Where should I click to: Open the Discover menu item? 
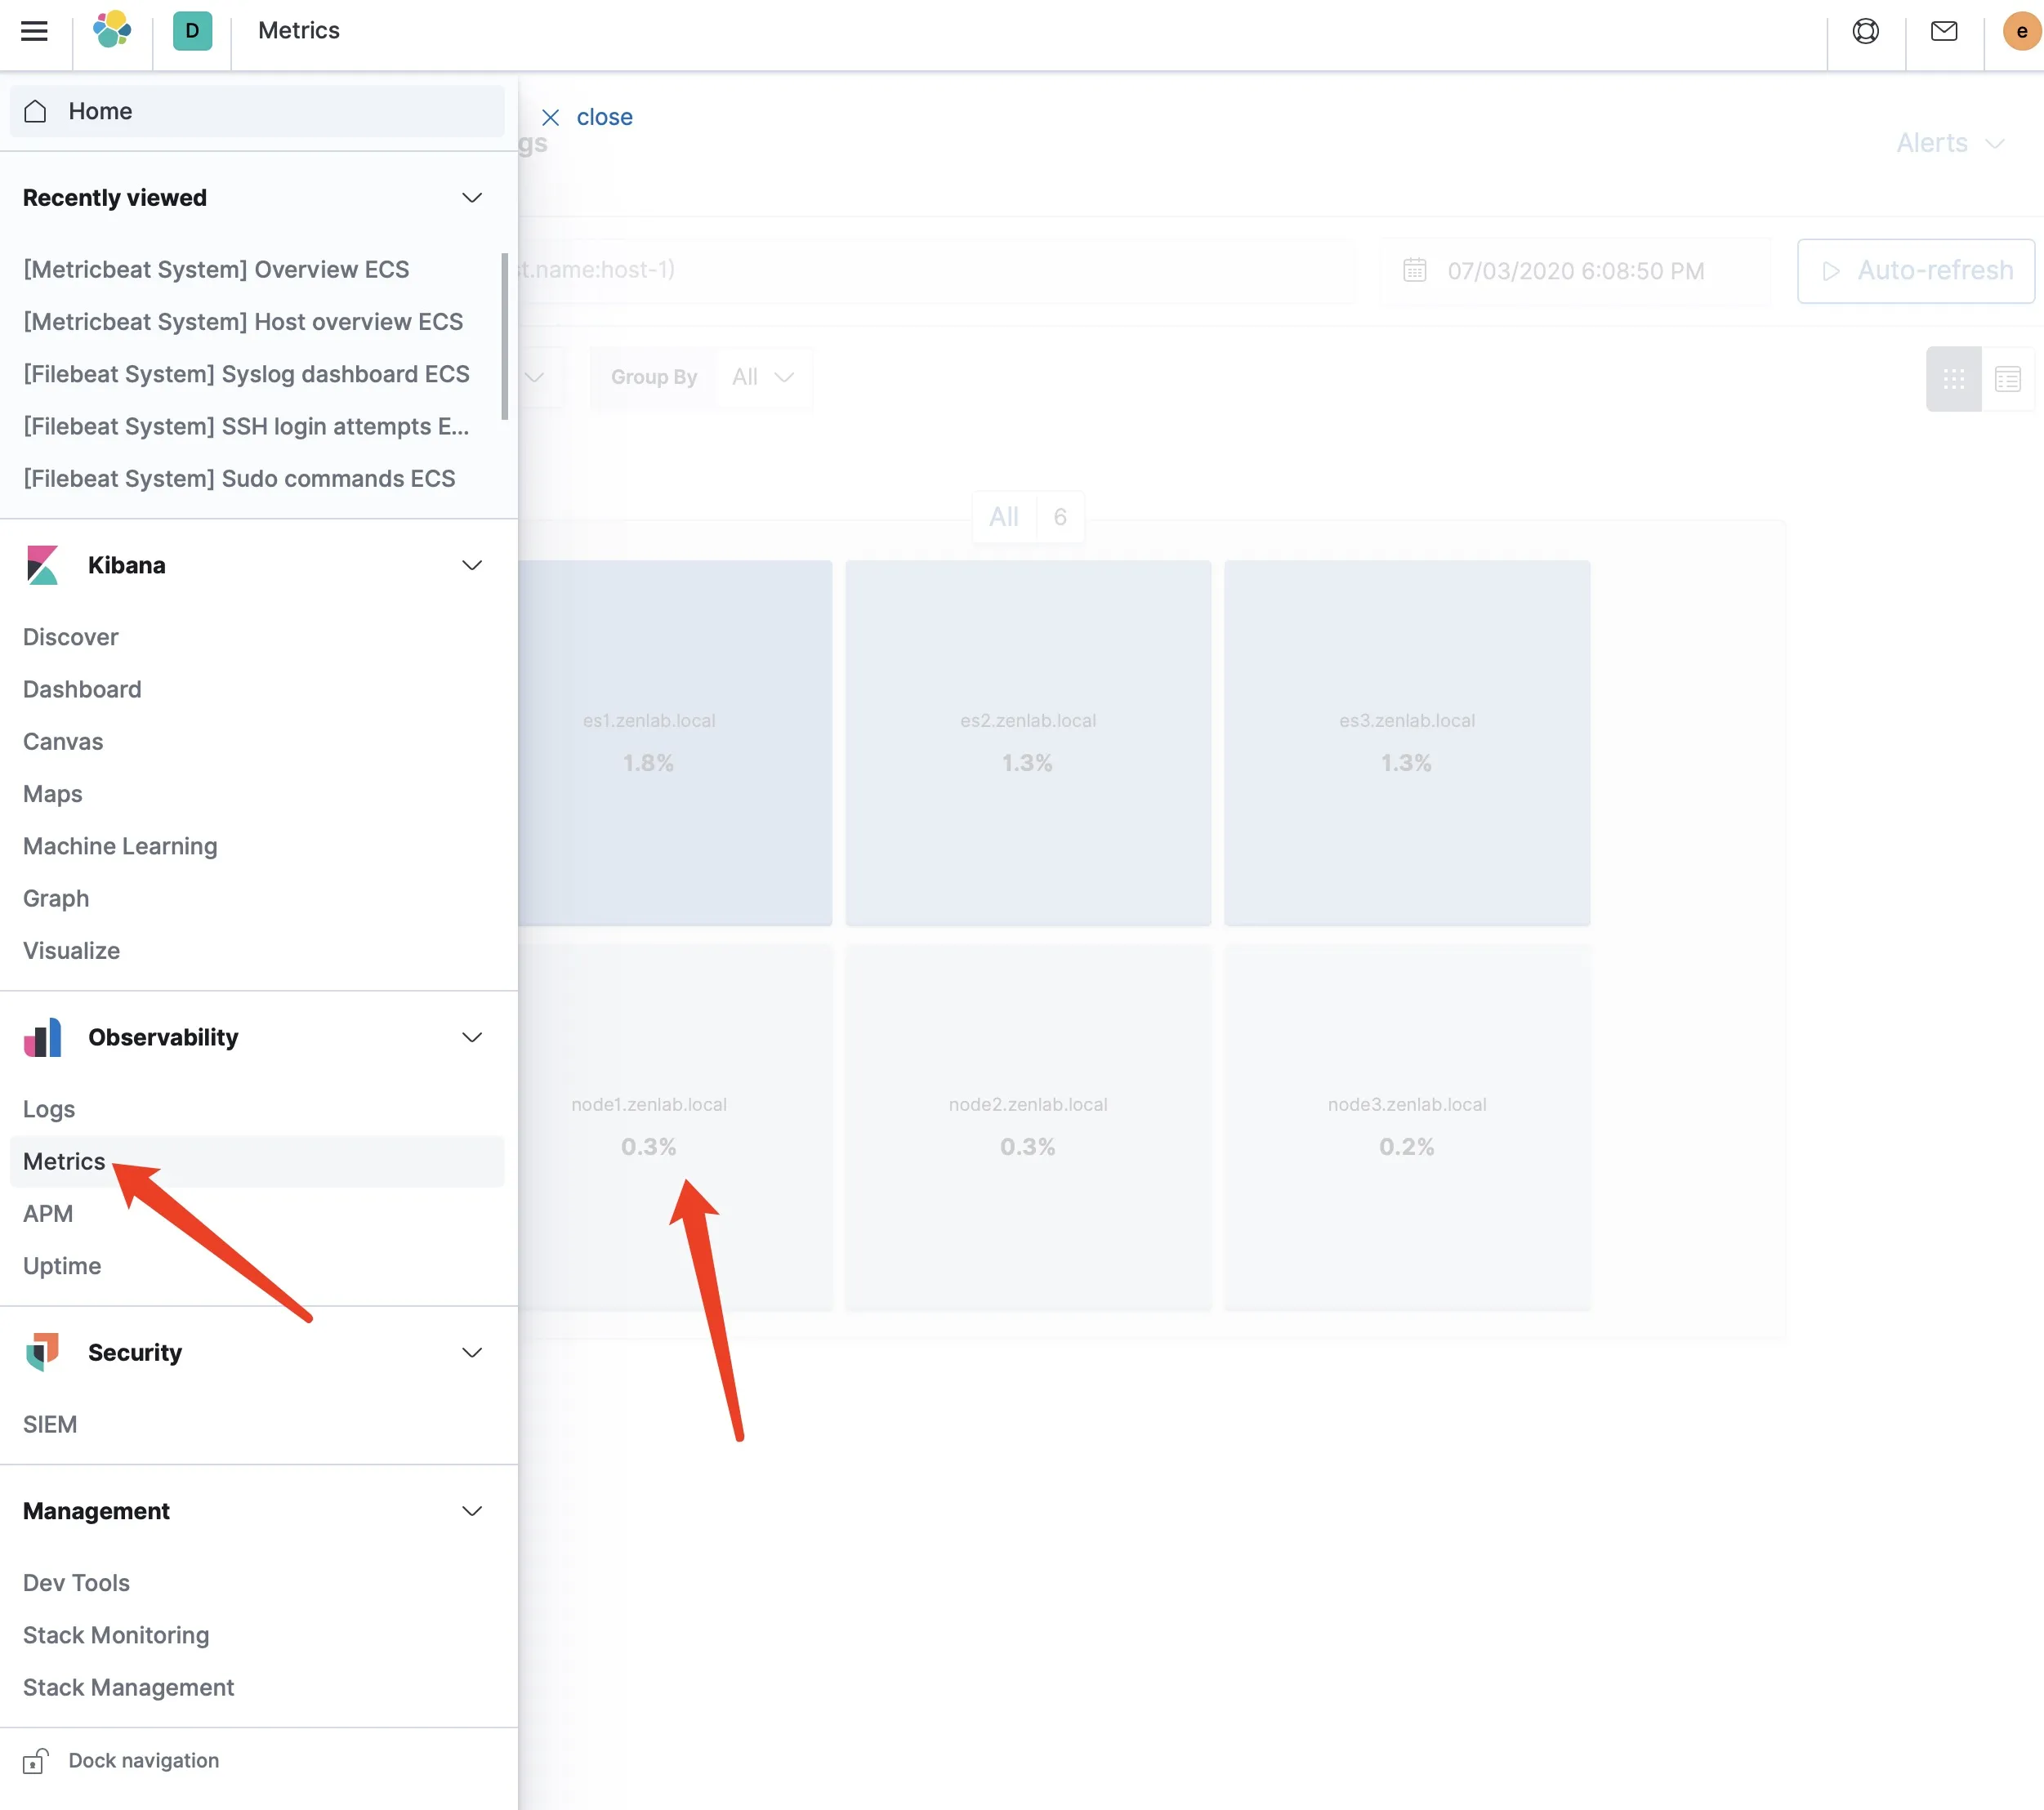[70, 637]
